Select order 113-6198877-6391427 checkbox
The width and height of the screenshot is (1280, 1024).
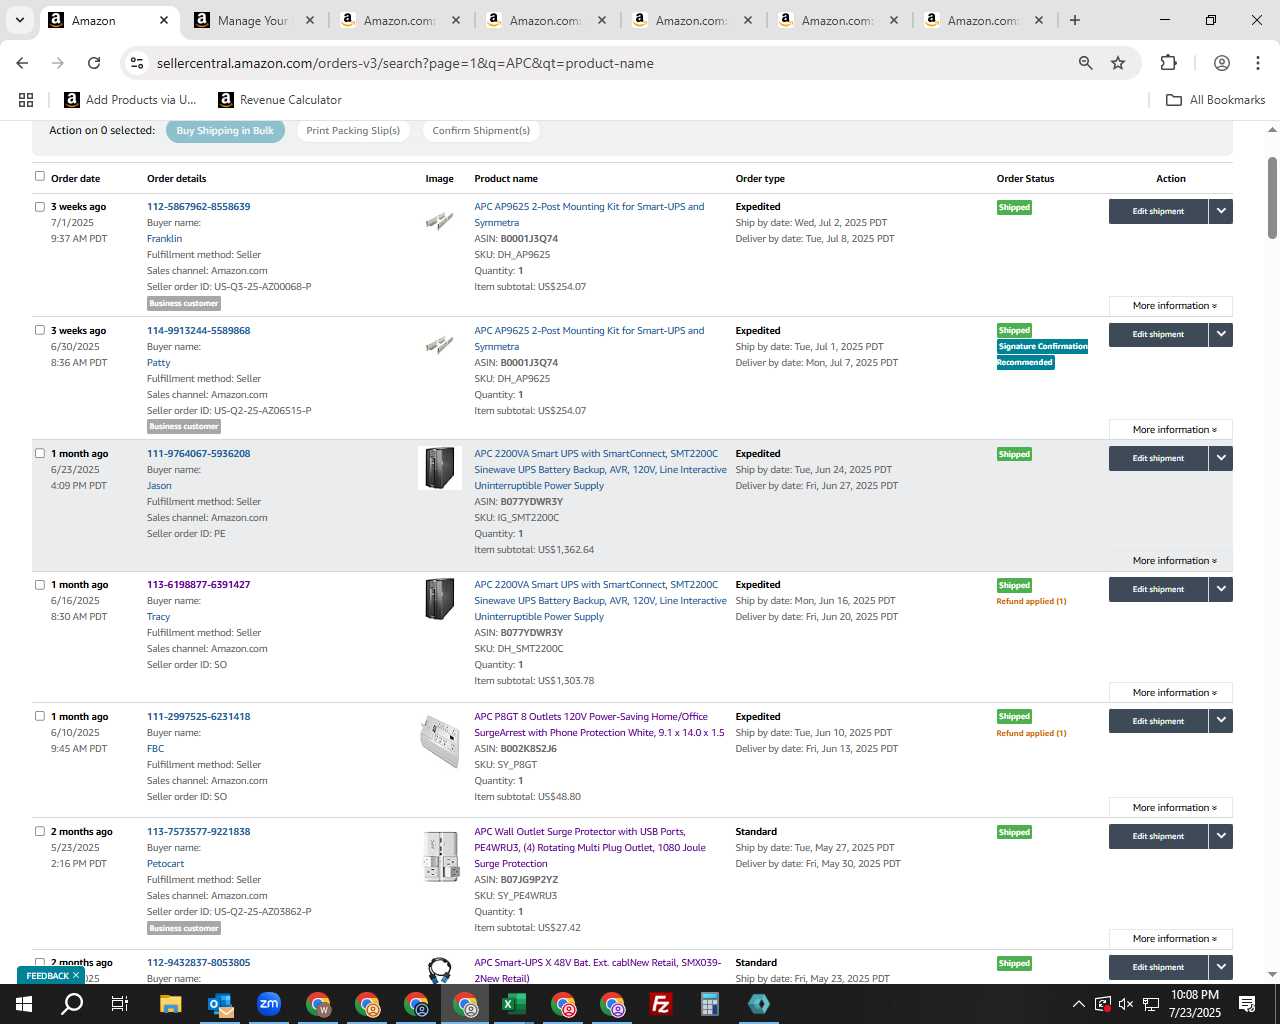pyautogui.click(x=40, y=585)
